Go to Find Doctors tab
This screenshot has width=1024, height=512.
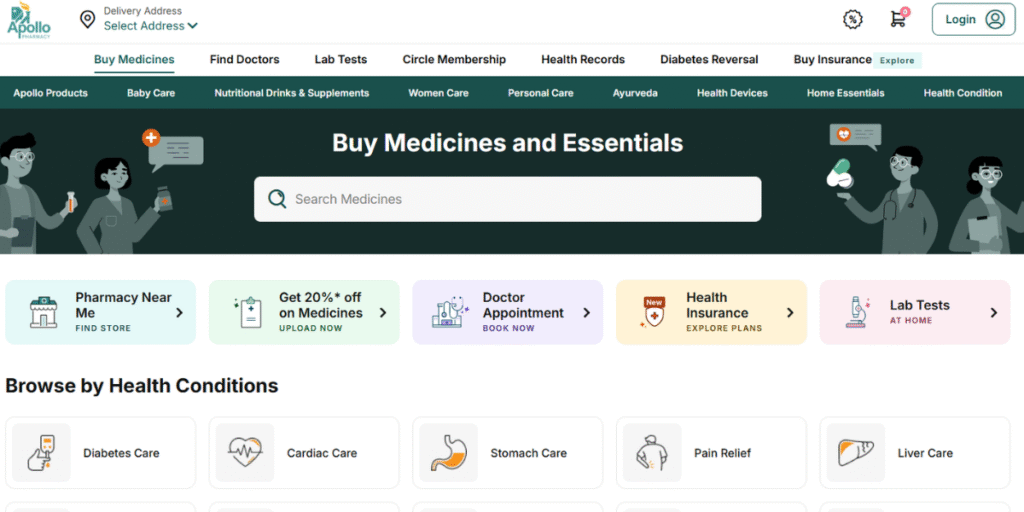pyautogui.click(x=244, y=59)
